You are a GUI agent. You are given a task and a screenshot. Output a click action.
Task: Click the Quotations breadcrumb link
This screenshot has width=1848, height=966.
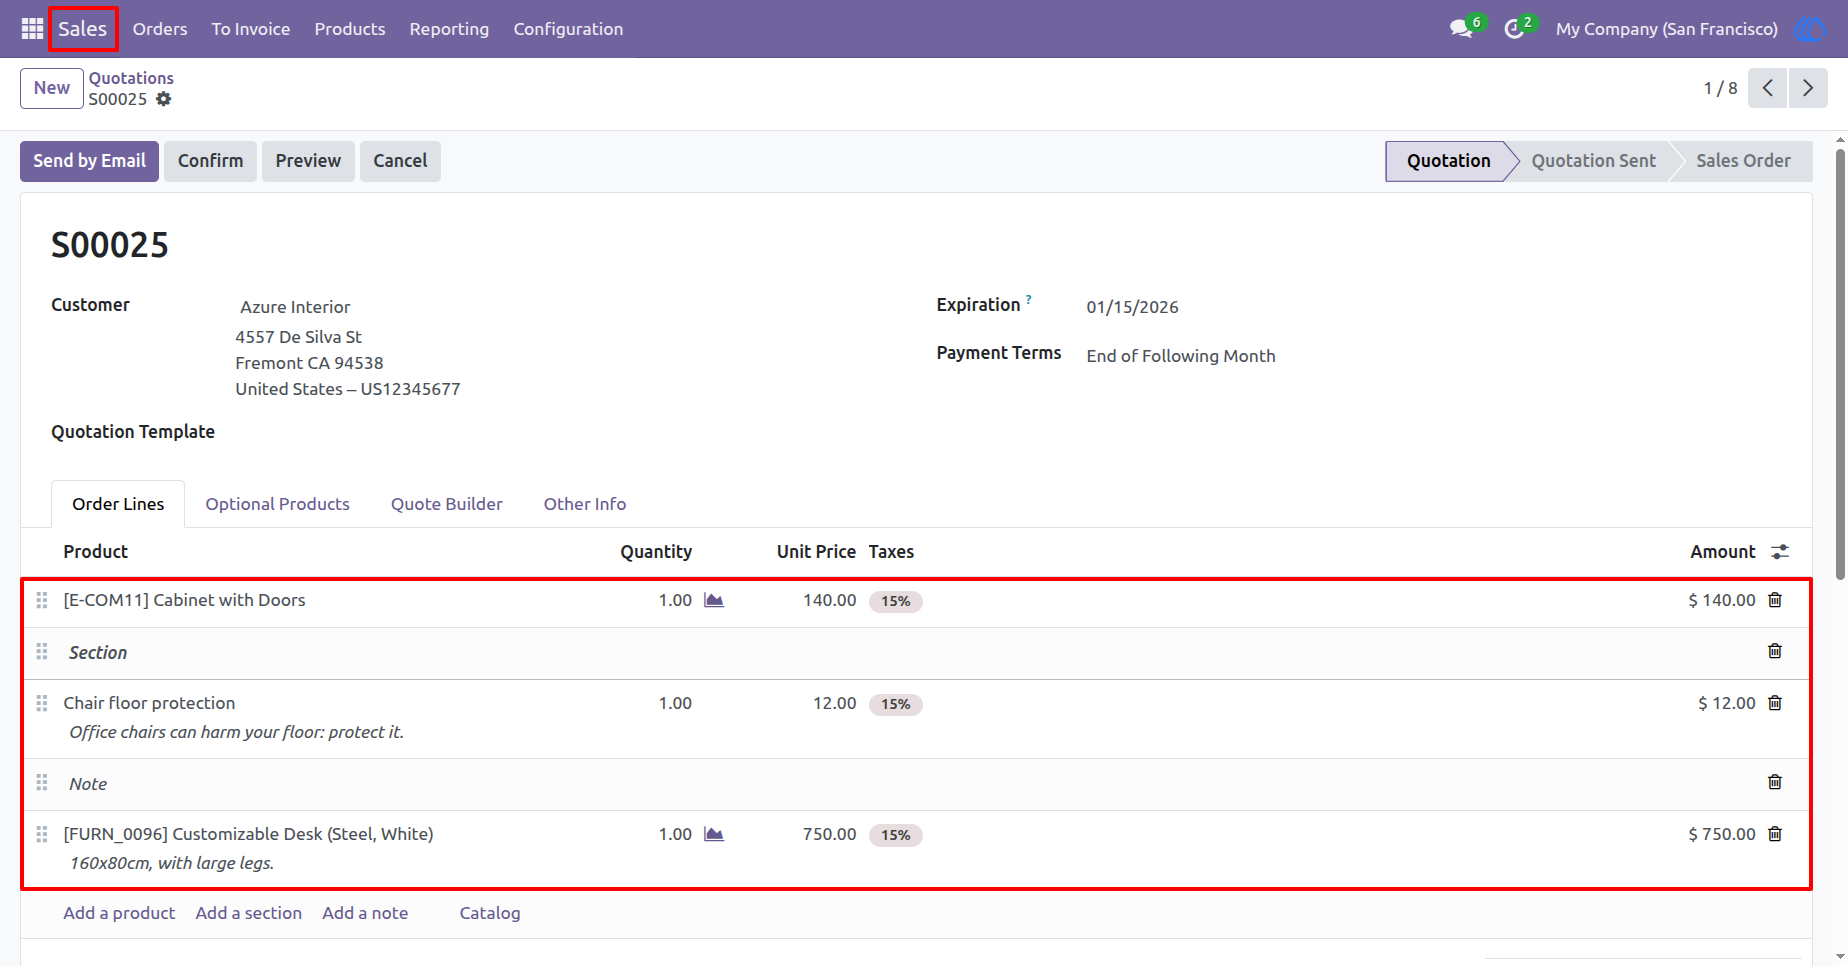click(131, 78)
